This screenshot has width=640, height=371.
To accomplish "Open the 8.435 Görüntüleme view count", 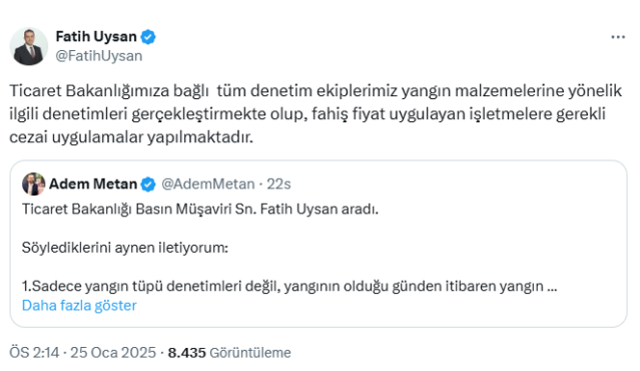I will pos(229,353).
